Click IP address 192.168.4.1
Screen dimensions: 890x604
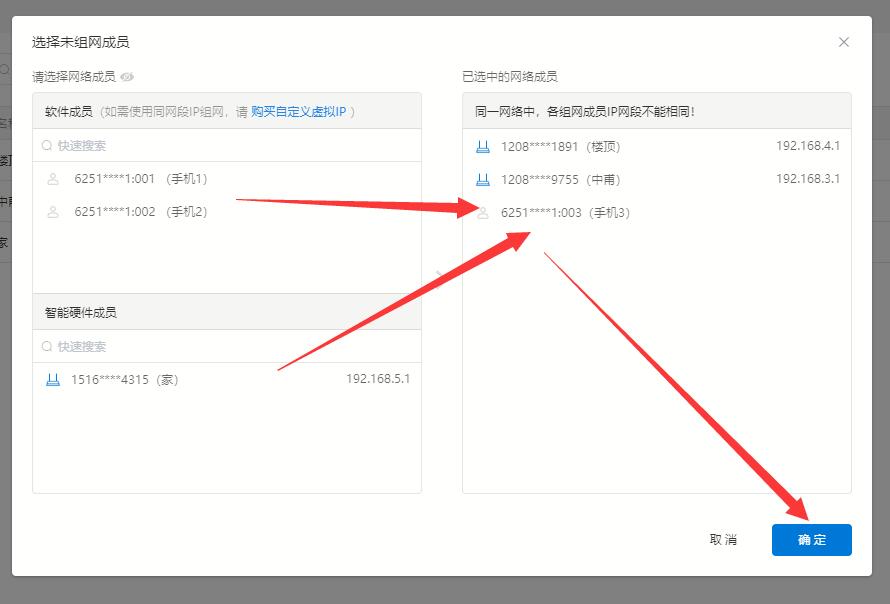(x=808, y=146)
